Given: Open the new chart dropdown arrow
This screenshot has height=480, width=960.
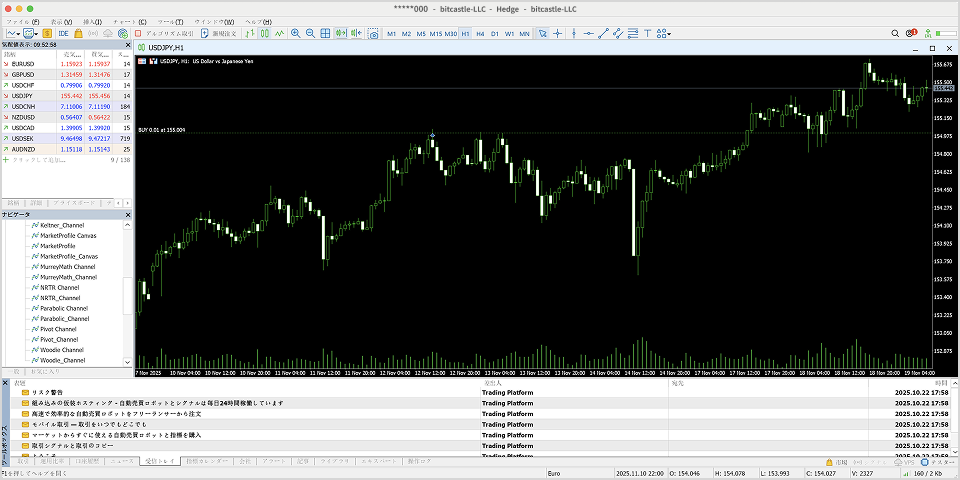Looking at the screenshot, I should 19,34.
